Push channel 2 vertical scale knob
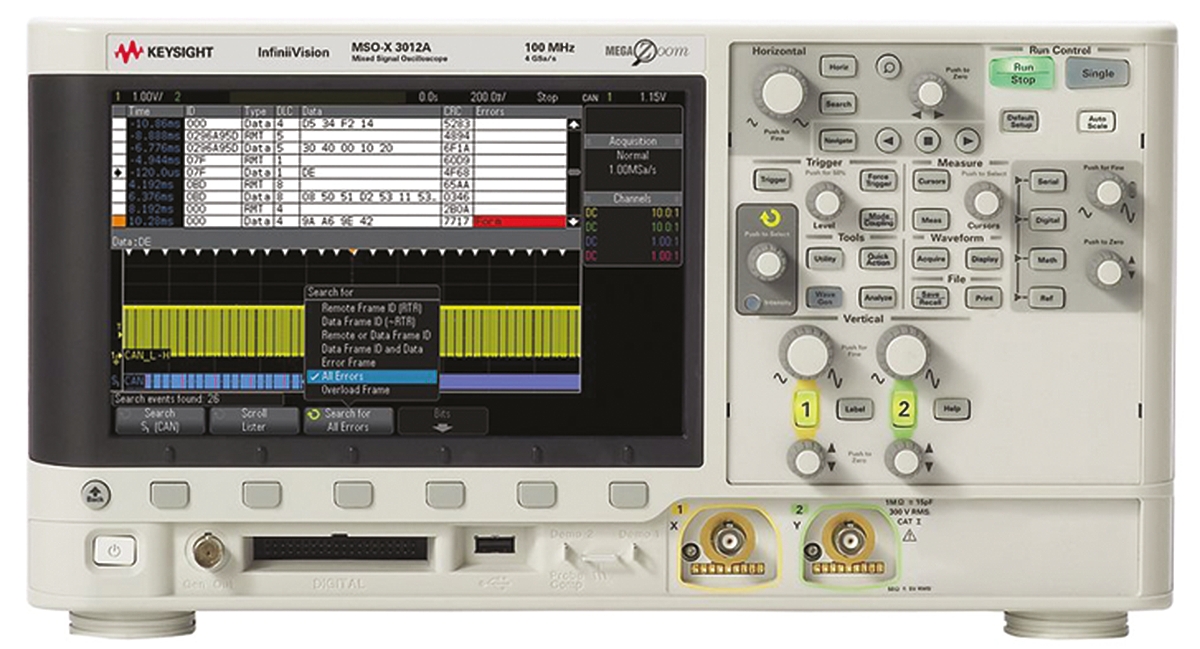The width and height of the screenshot is (1200, 649). (903, 353)
